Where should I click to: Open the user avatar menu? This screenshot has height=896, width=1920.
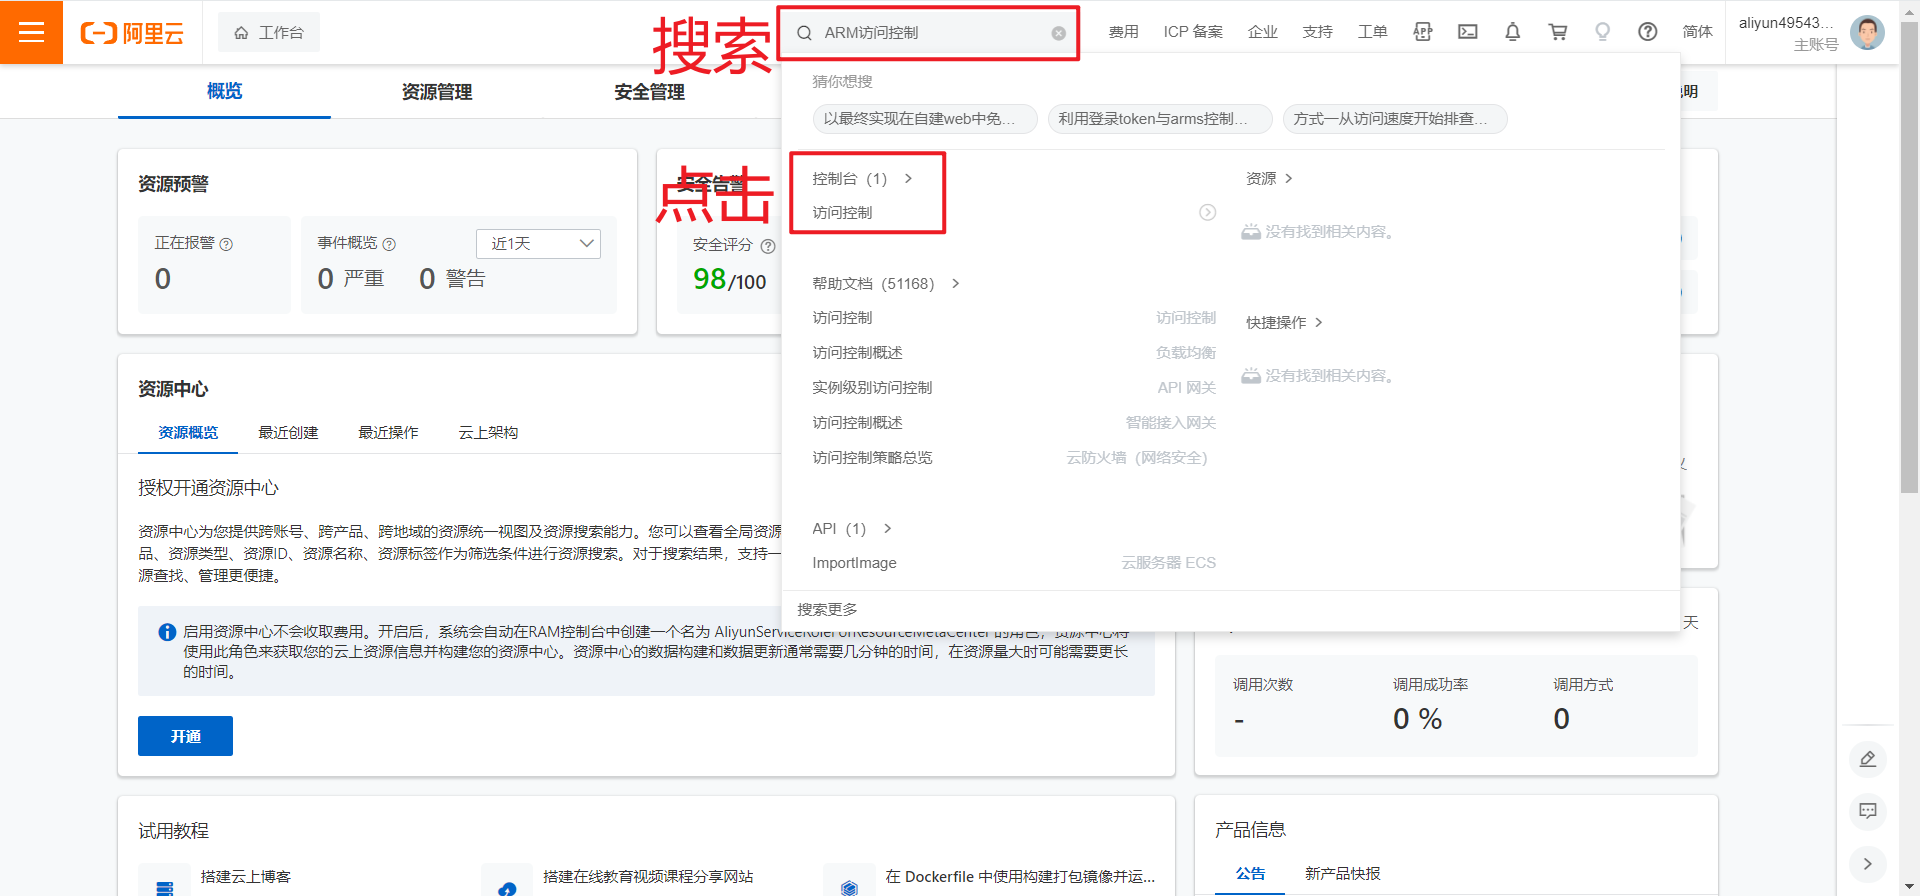(x=1867, y=32)
